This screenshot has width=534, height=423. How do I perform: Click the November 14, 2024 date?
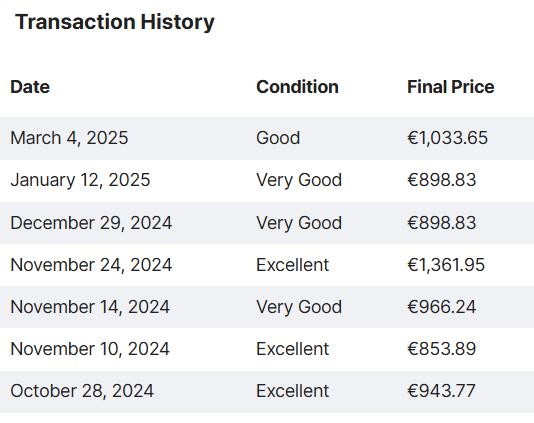pos(90,307)
